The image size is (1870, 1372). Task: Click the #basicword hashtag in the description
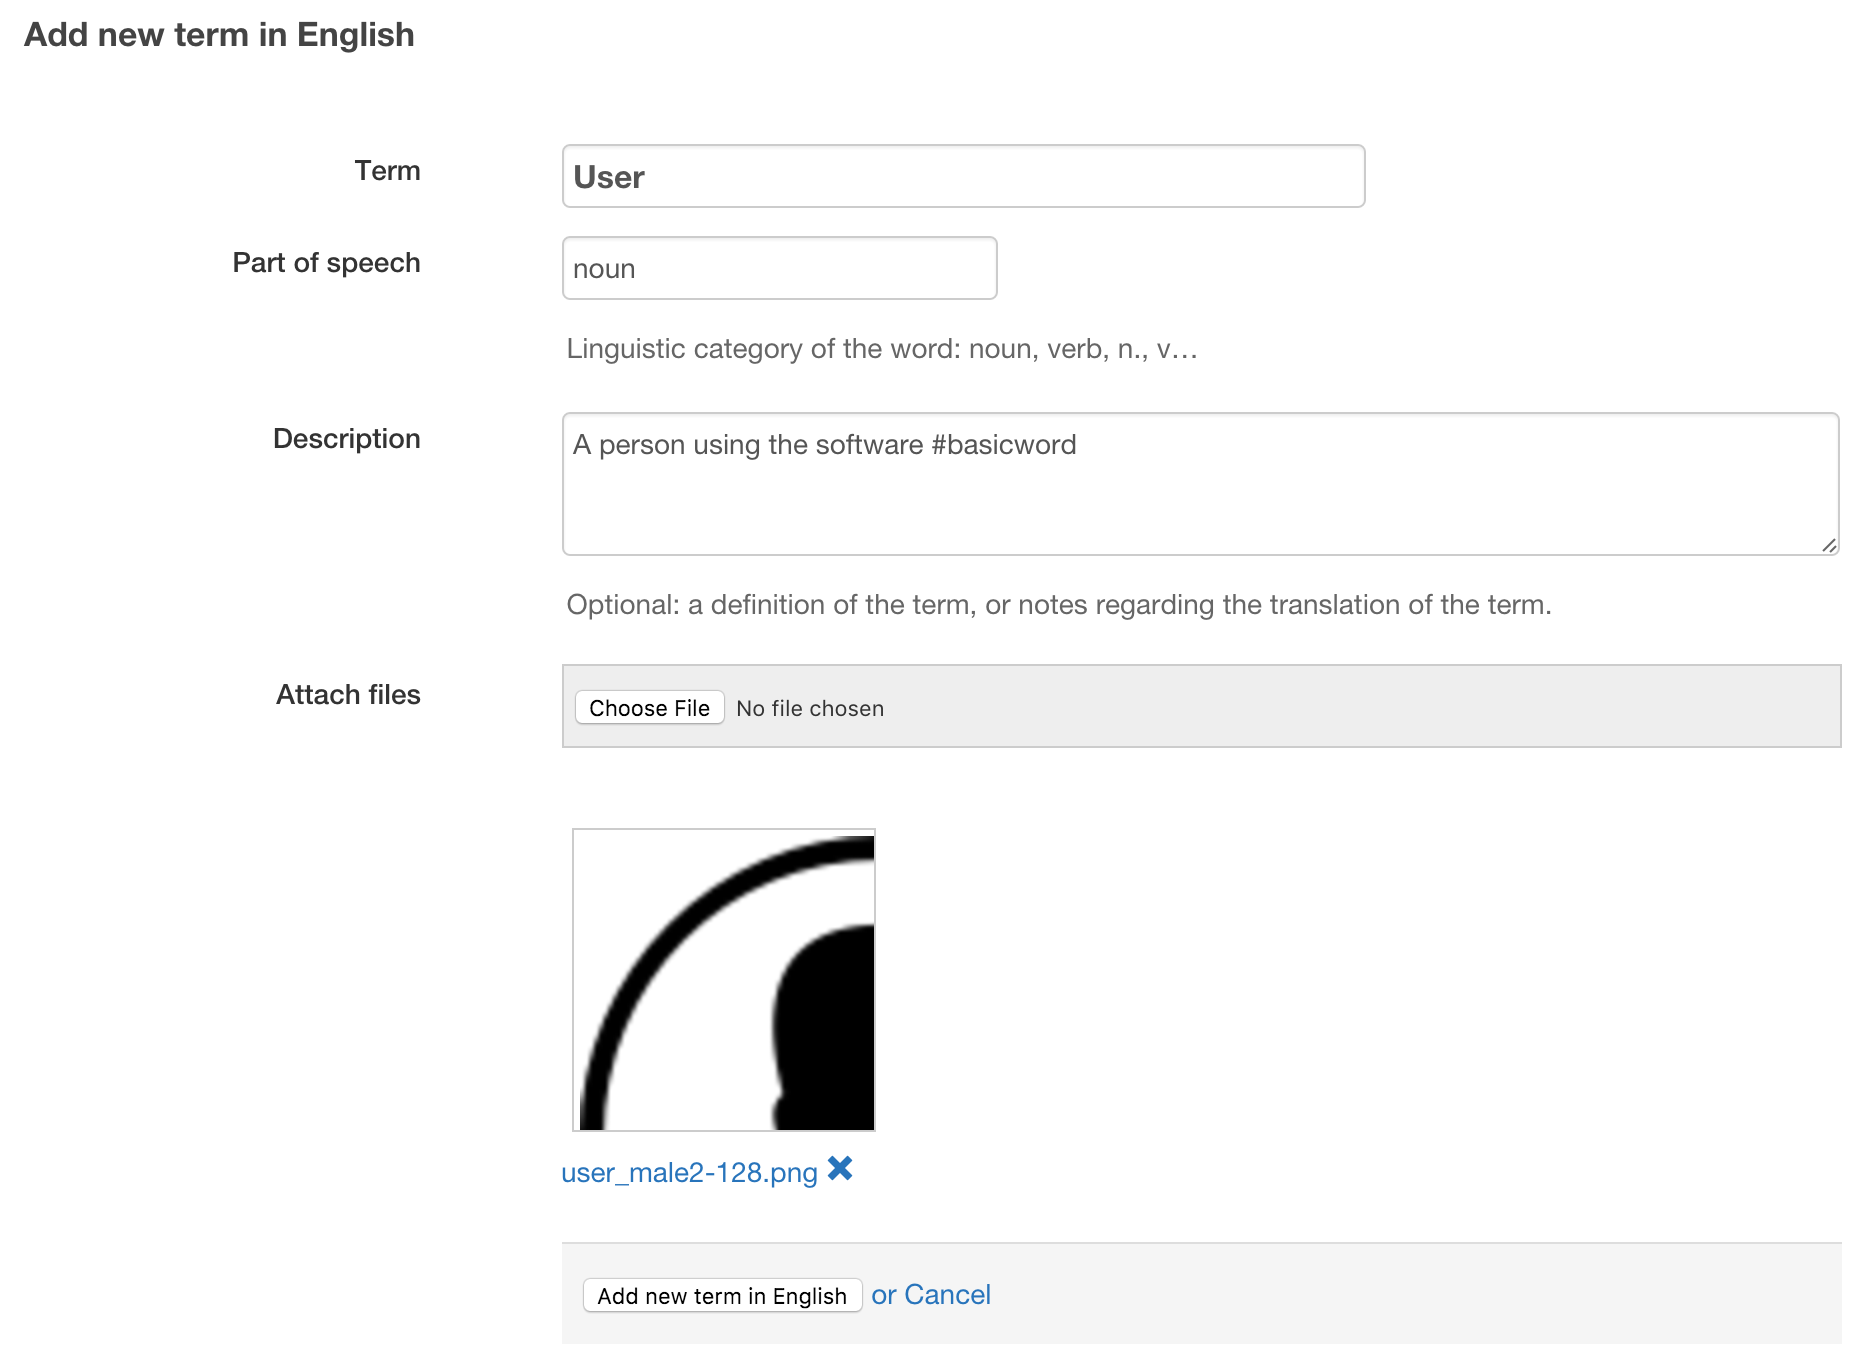point(1003,445)
